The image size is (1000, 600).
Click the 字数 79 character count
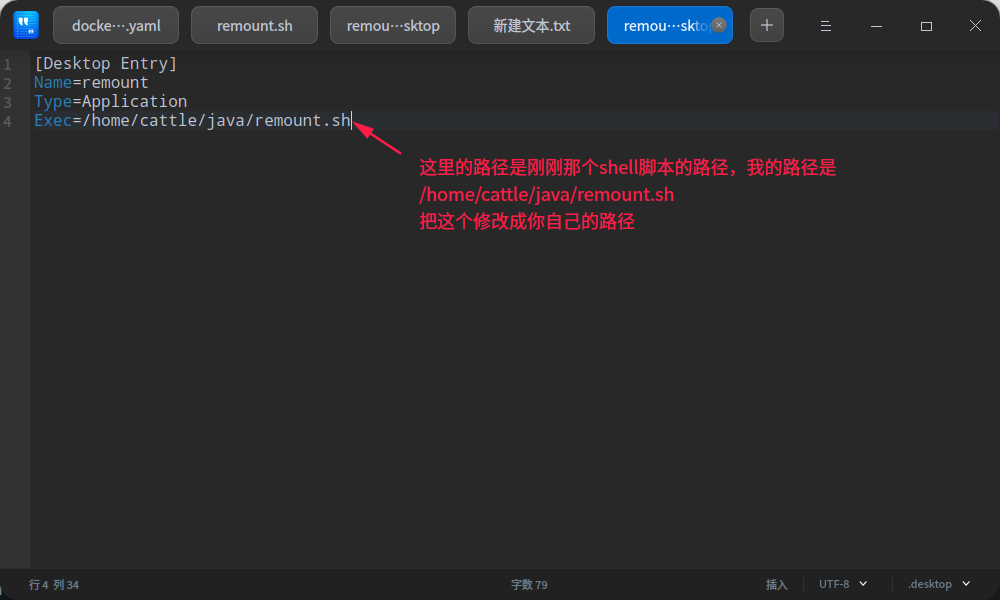(x=529, y=583)
